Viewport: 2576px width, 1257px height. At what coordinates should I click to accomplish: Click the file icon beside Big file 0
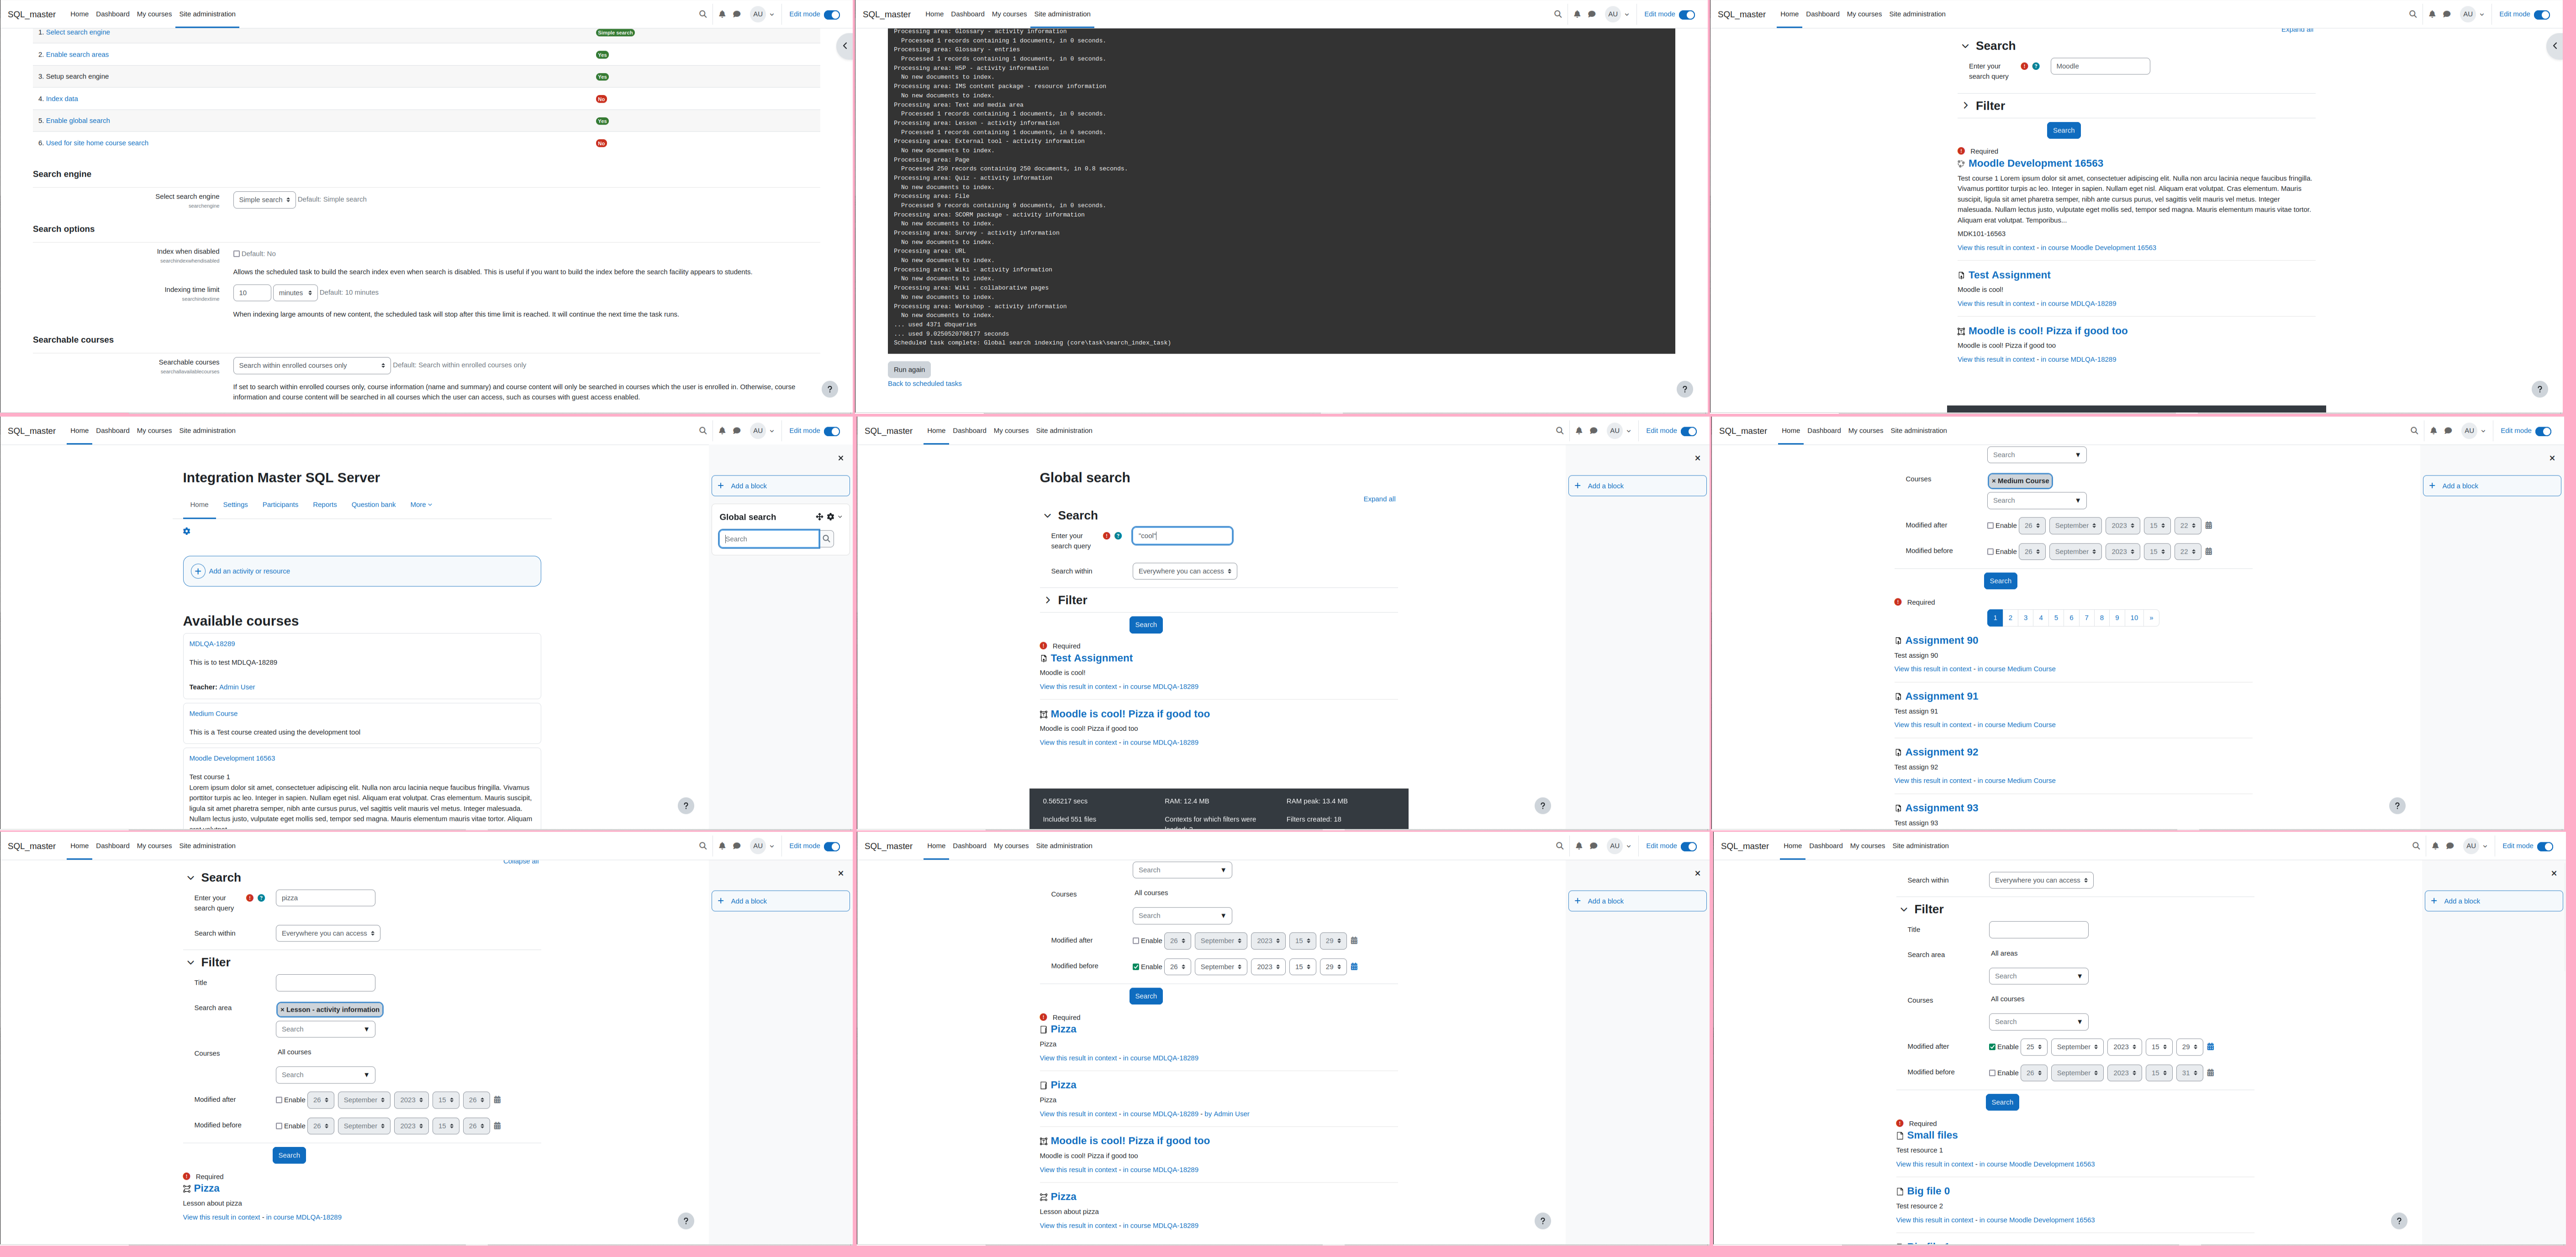click(1900, 1192)
